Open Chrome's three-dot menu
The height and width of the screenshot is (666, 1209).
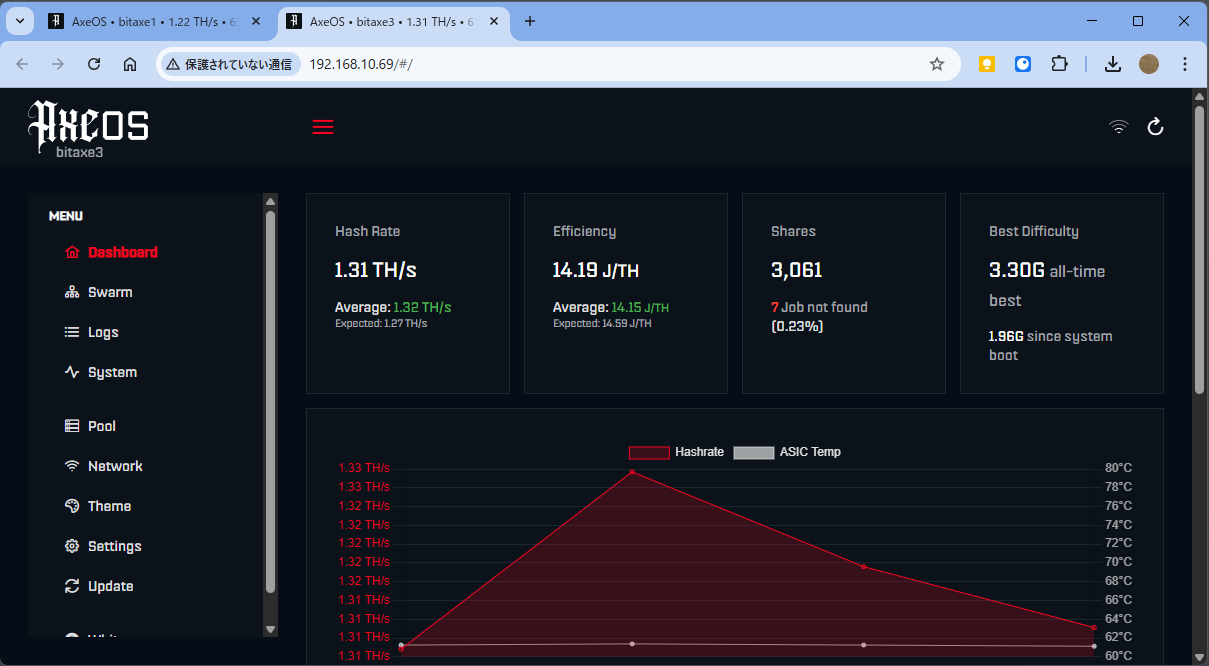pos(1185,64)
